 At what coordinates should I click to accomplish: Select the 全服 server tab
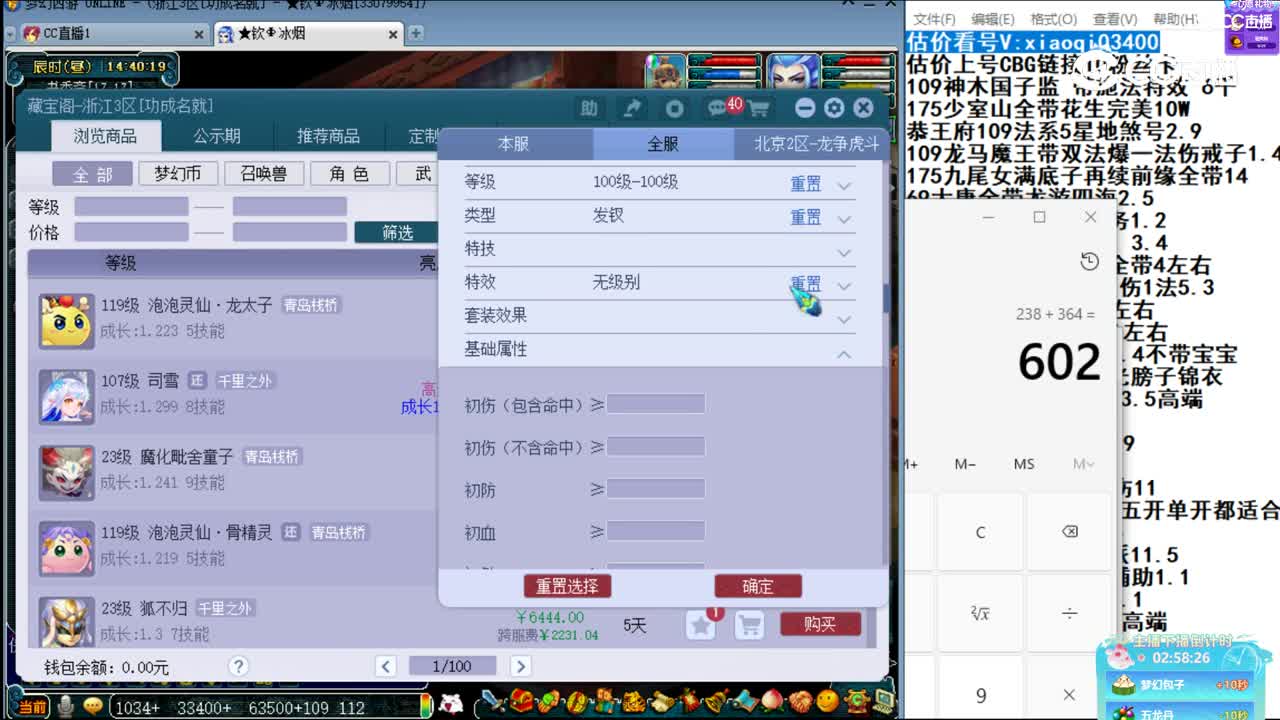pyautogui.click(x=663, y=144)
